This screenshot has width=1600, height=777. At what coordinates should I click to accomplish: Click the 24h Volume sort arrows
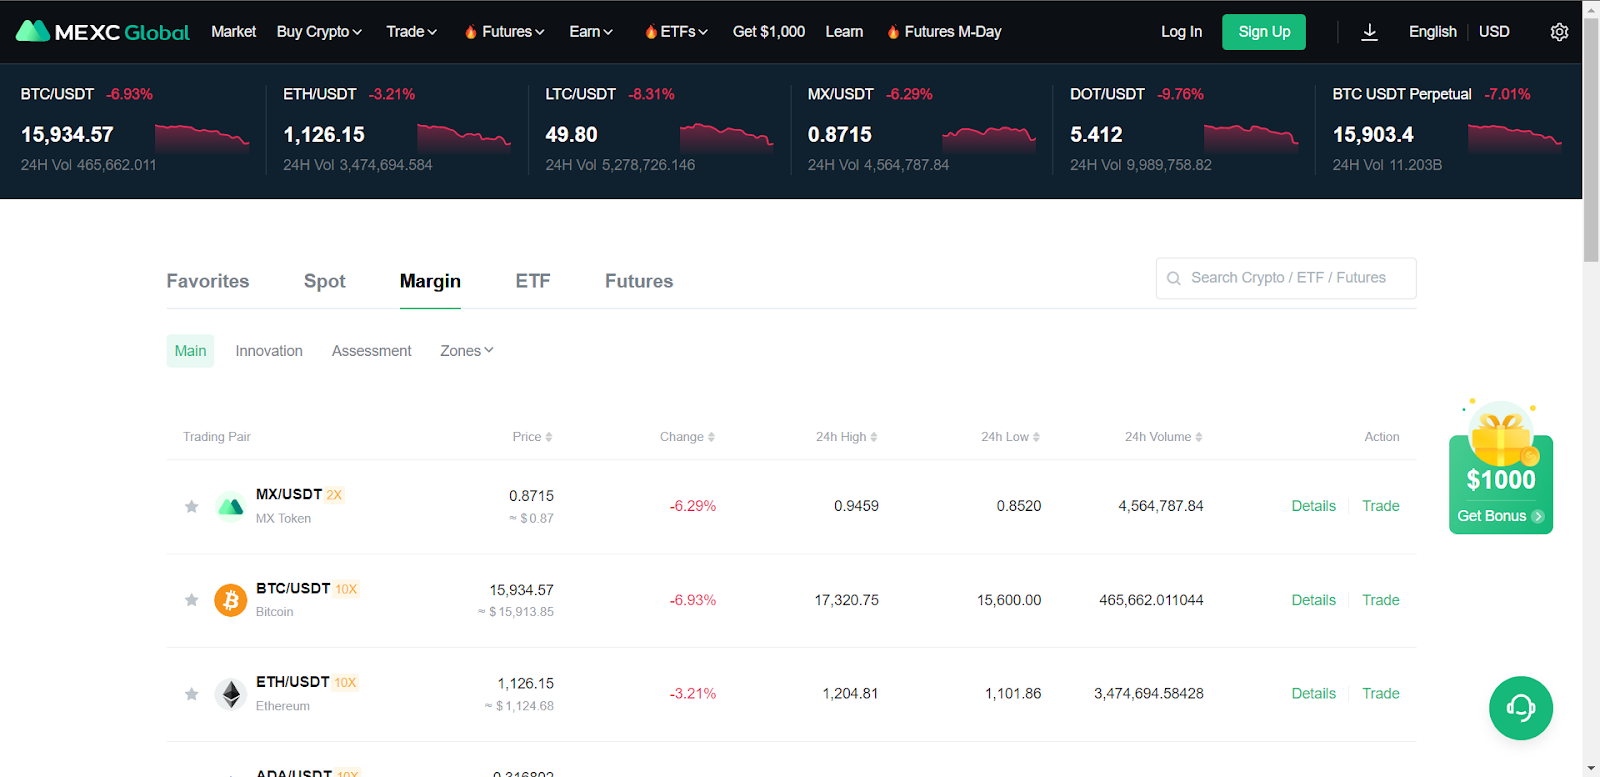point(1199,437)
